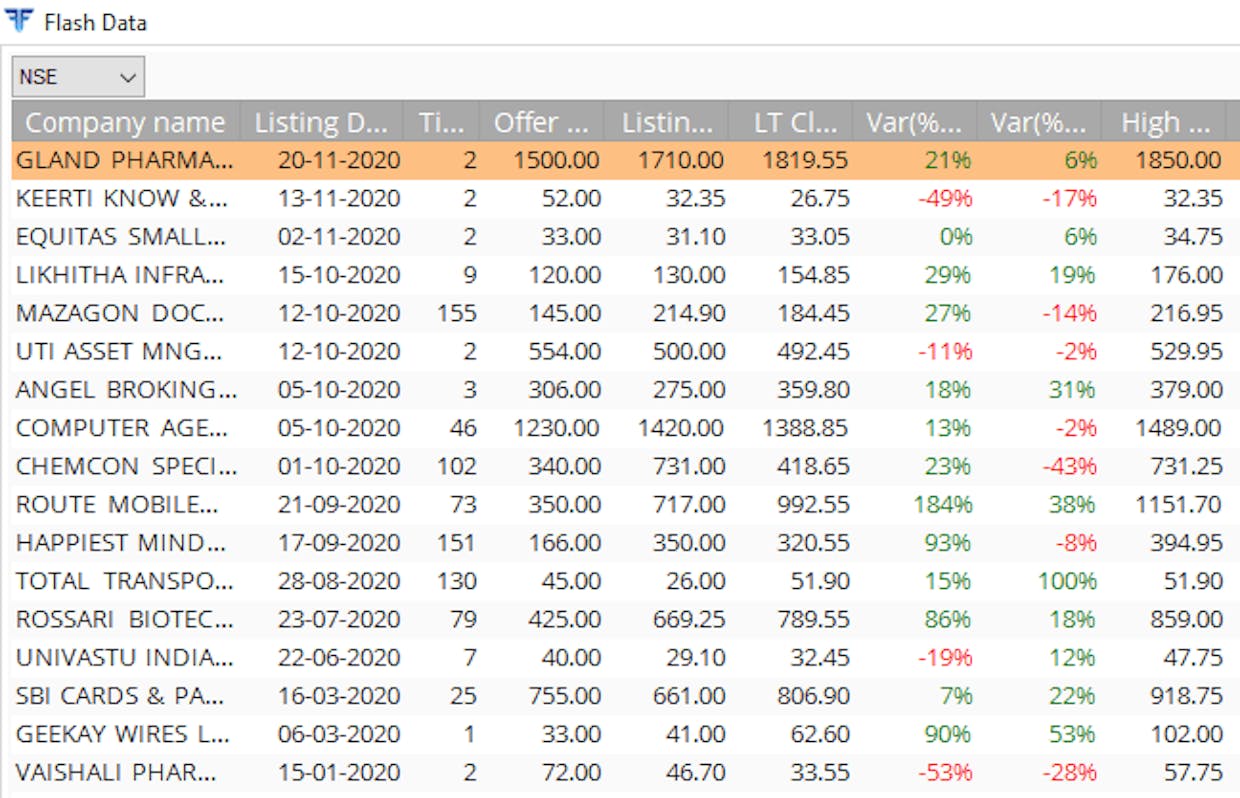Select VAISHALI PHAR company name
Screen dimensions: 1240x798
(x=116, y=772)
